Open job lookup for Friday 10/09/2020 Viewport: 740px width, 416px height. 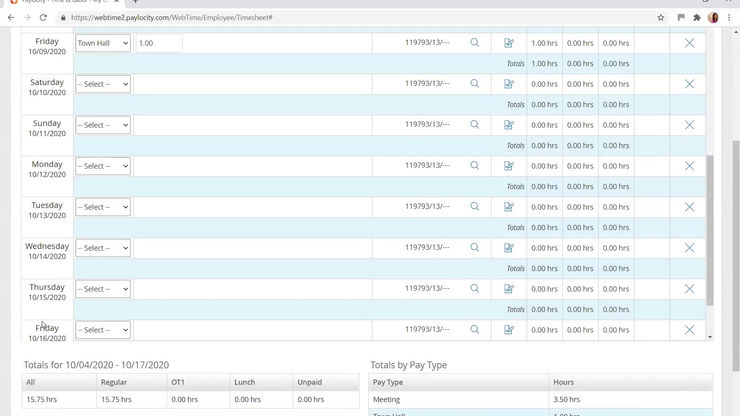(x=475, y=42)
